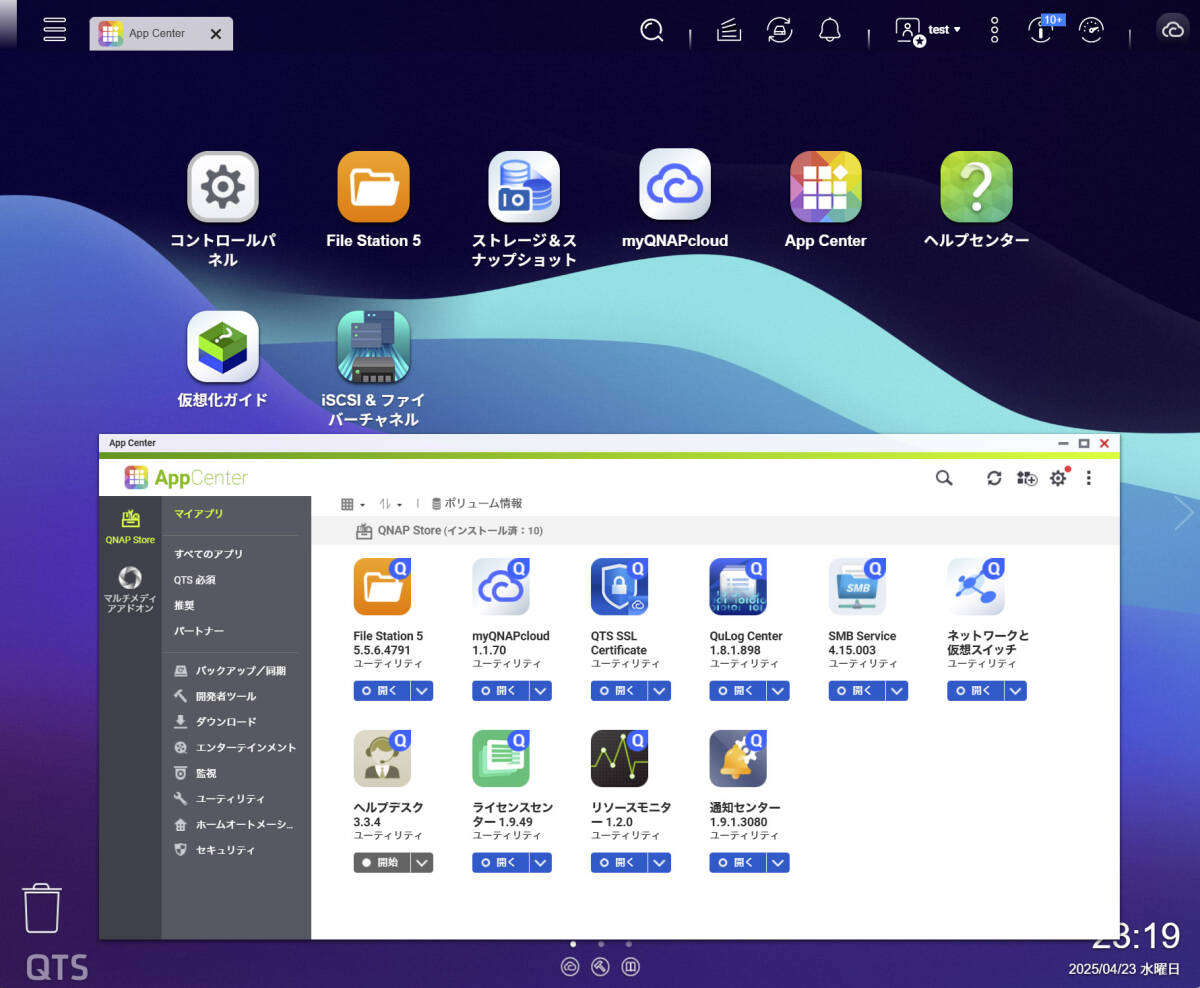Viewport: 1200px width, 988px height.
Task: Expand QuLog Center action dropdown arrow
Action: [779, 690]
